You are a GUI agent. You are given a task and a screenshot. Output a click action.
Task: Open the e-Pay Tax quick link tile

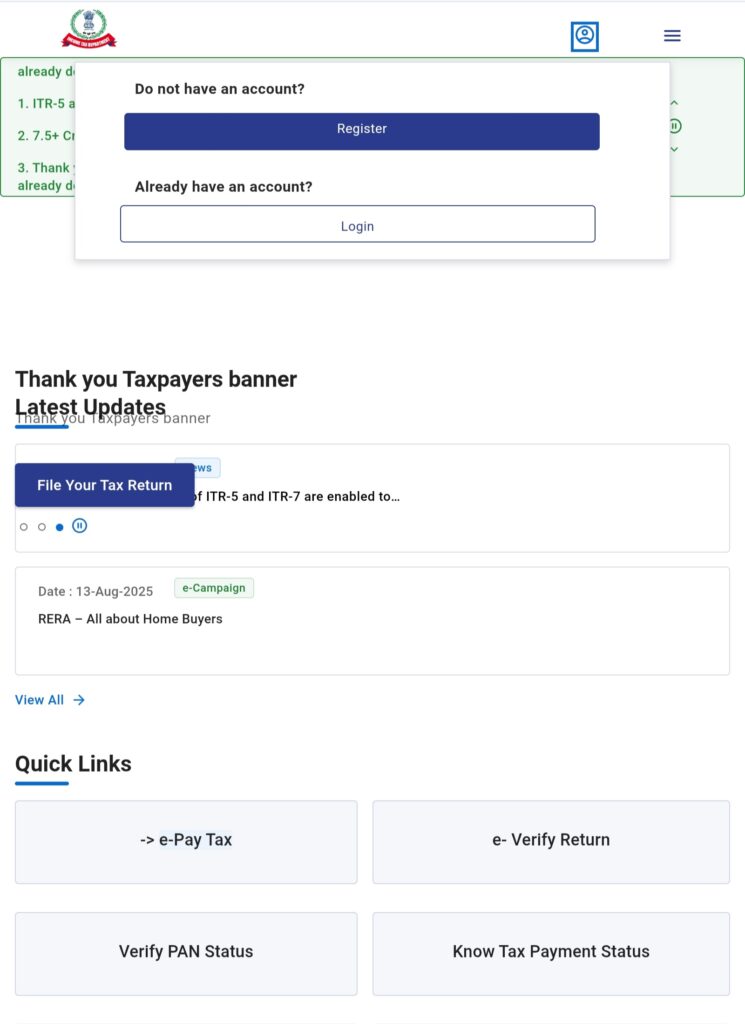[x=185, y=841]
